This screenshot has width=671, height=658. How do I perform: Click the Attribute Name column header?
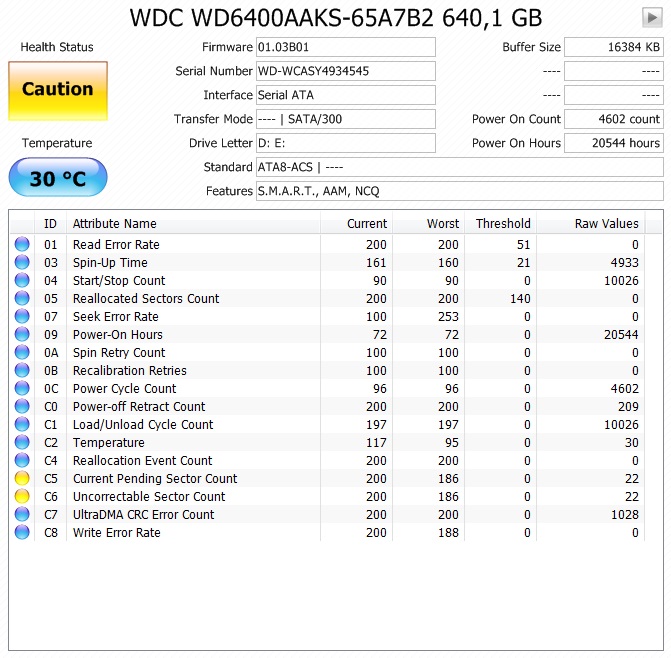tap(193, 223)
